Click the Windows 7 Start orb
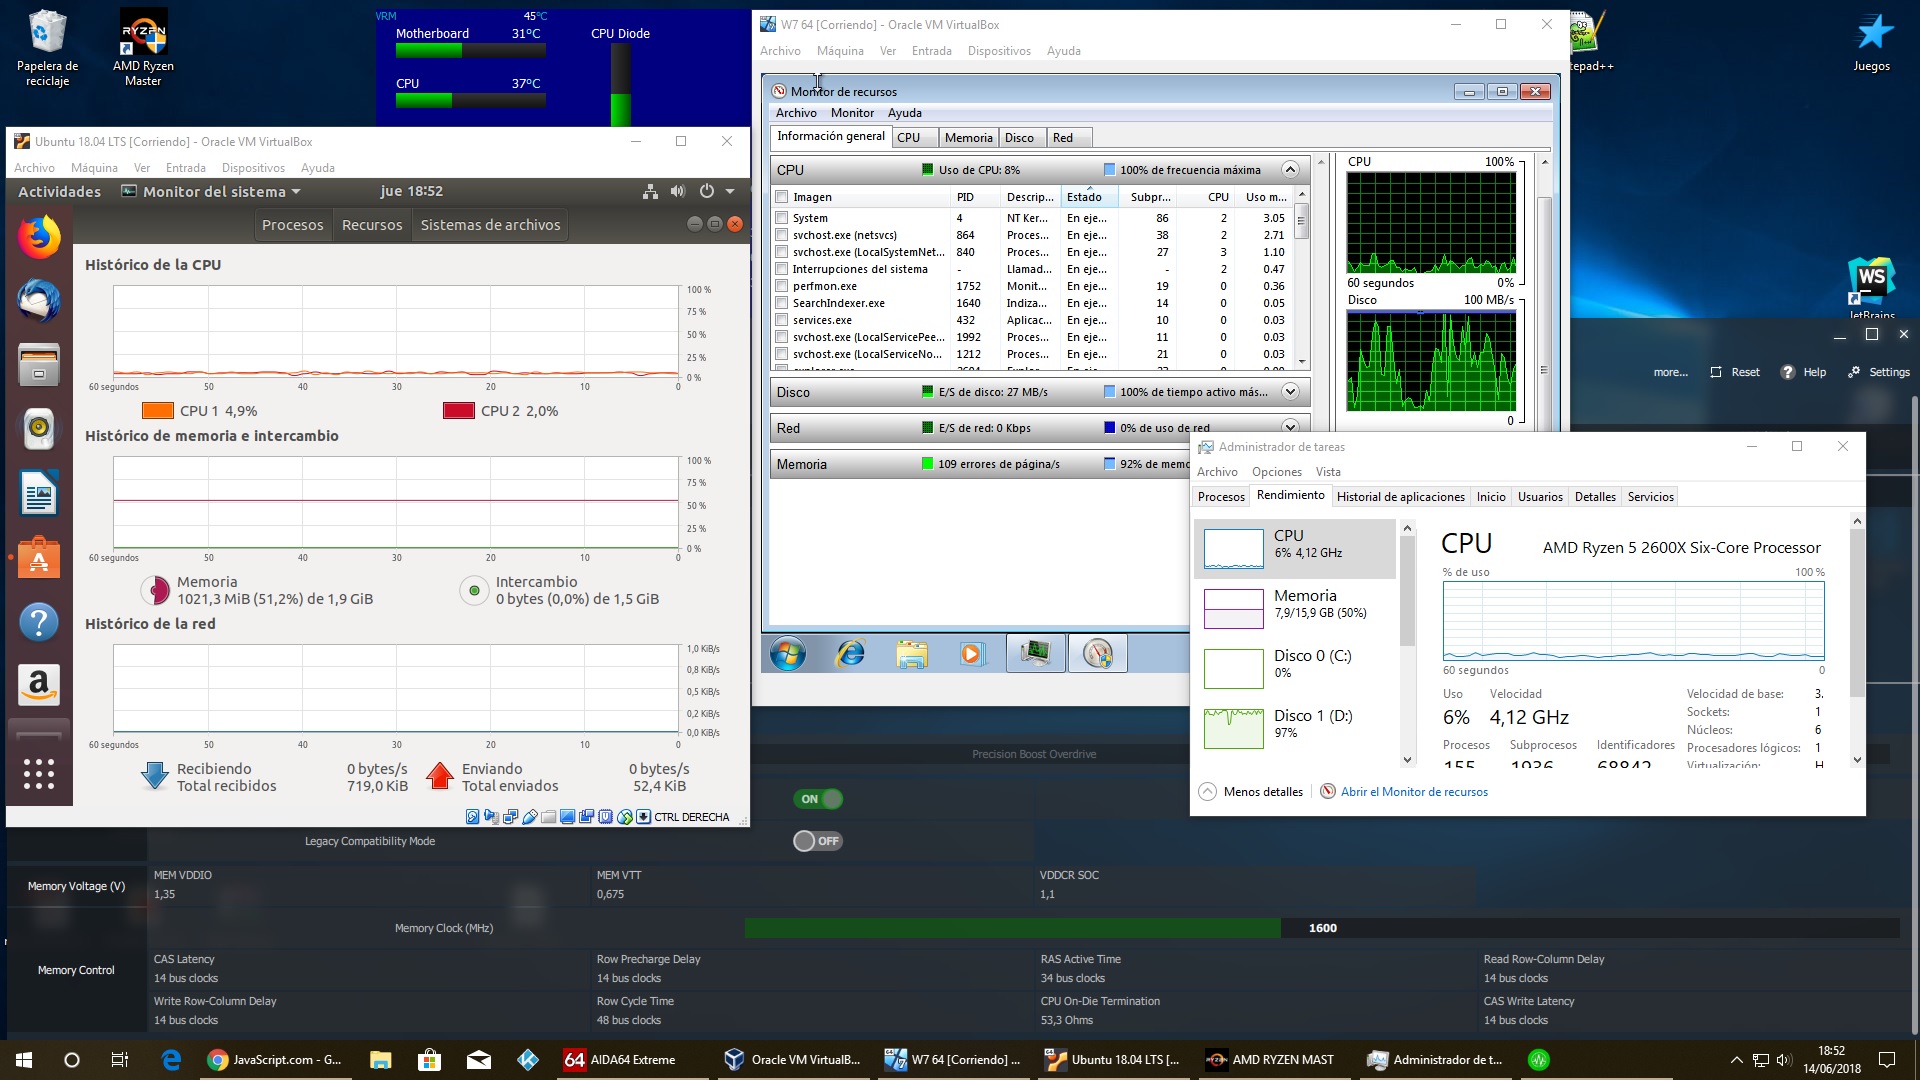The image size is (1920, 1080). (788, 654)
